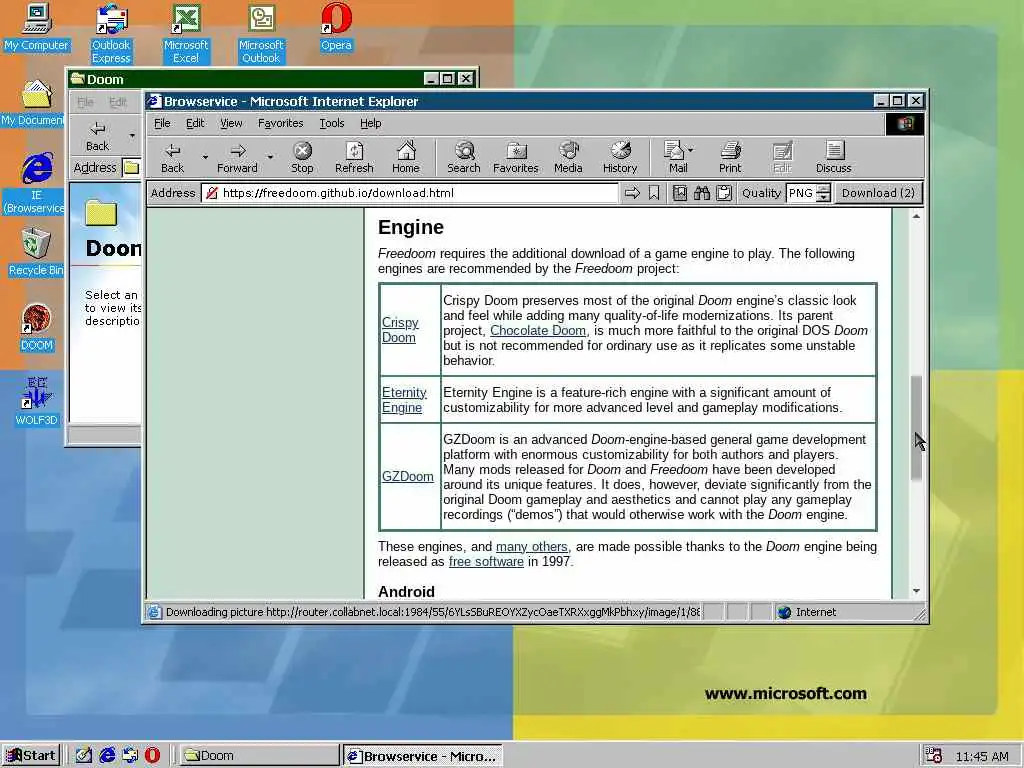
Task: Follow the 'free software' link
Action: coord(486,562)
